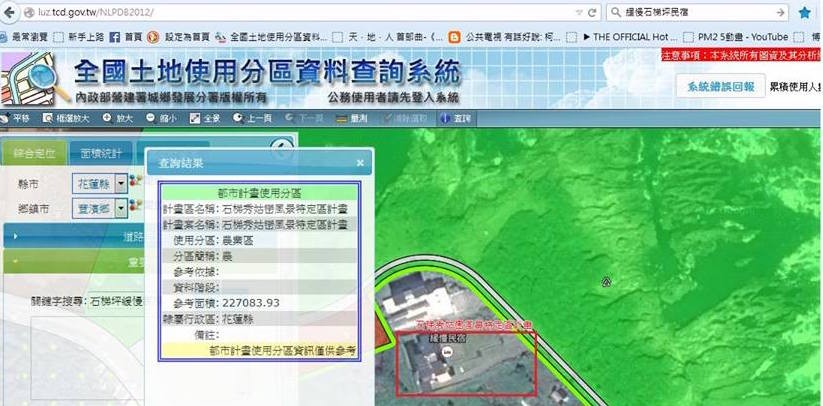Open the 新手上路 bookmark
The image size is (823, 406).
click(79, 37)
